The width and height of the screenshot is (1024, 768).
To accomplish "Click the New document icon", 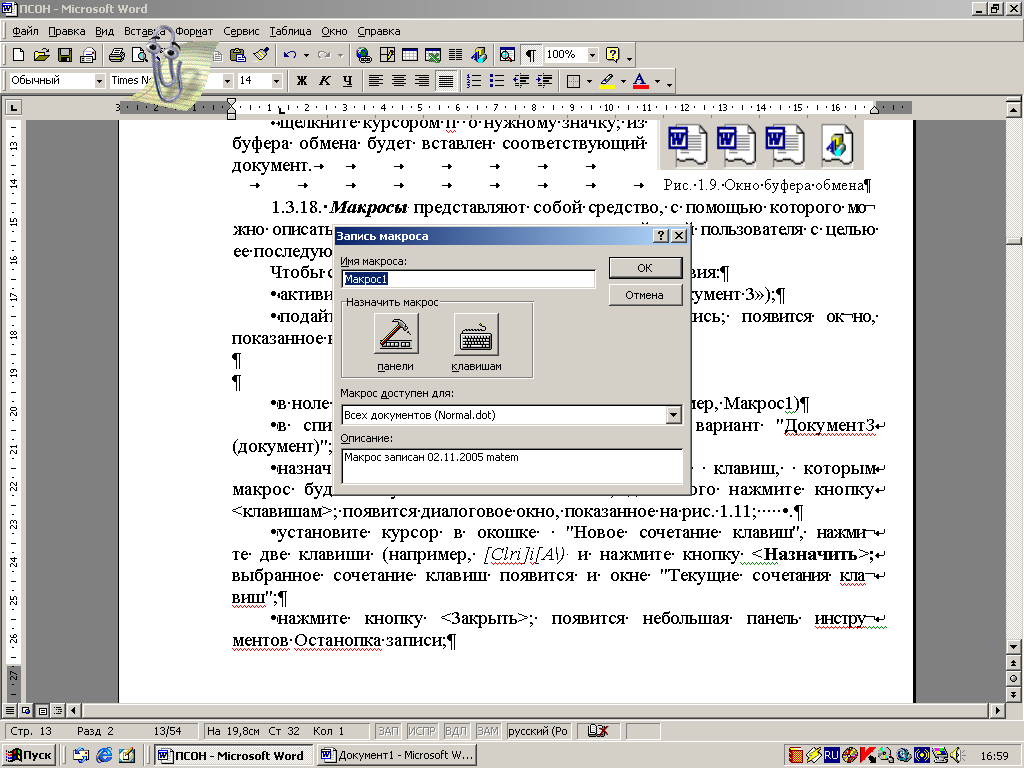I will click(18, 56).
